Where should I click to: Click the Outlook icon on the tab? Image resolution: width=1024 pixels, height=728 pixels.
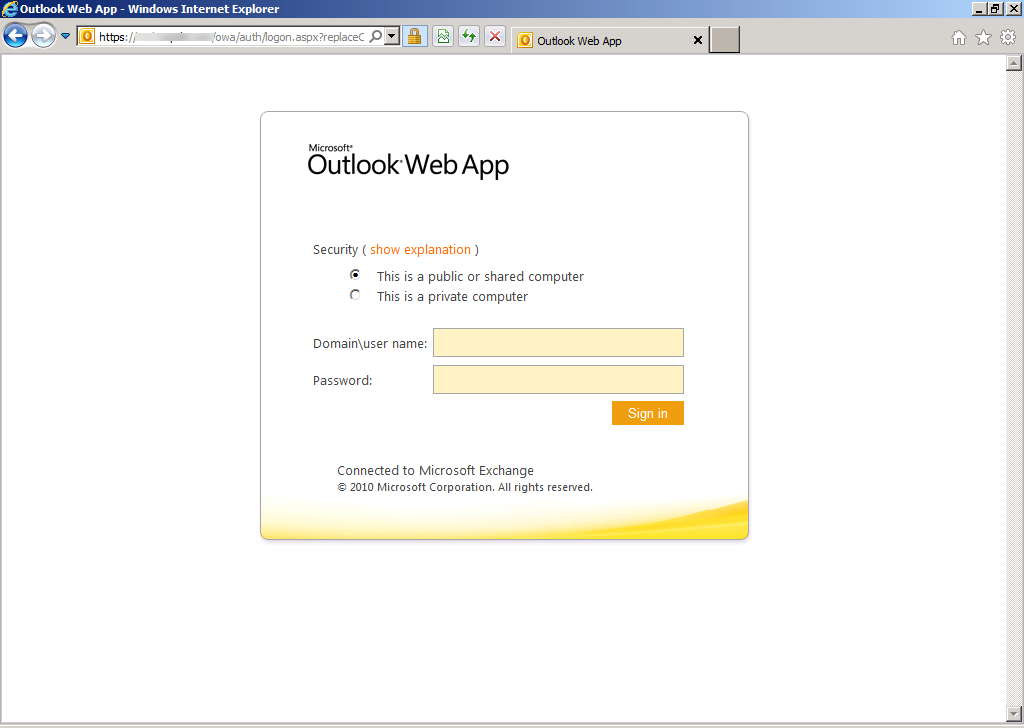(x=524, y=40)
